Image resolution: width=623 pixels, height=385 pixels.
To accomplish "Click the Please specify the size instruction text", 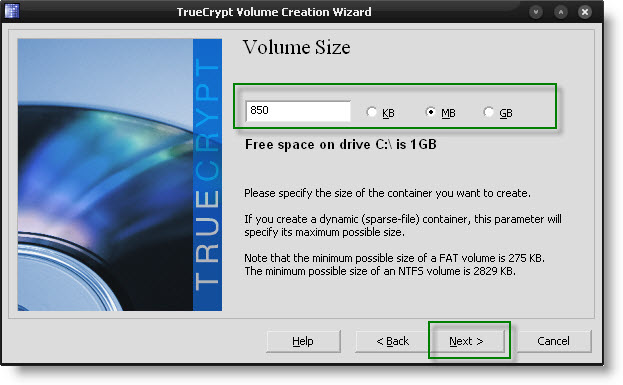I will click(387, 193).
